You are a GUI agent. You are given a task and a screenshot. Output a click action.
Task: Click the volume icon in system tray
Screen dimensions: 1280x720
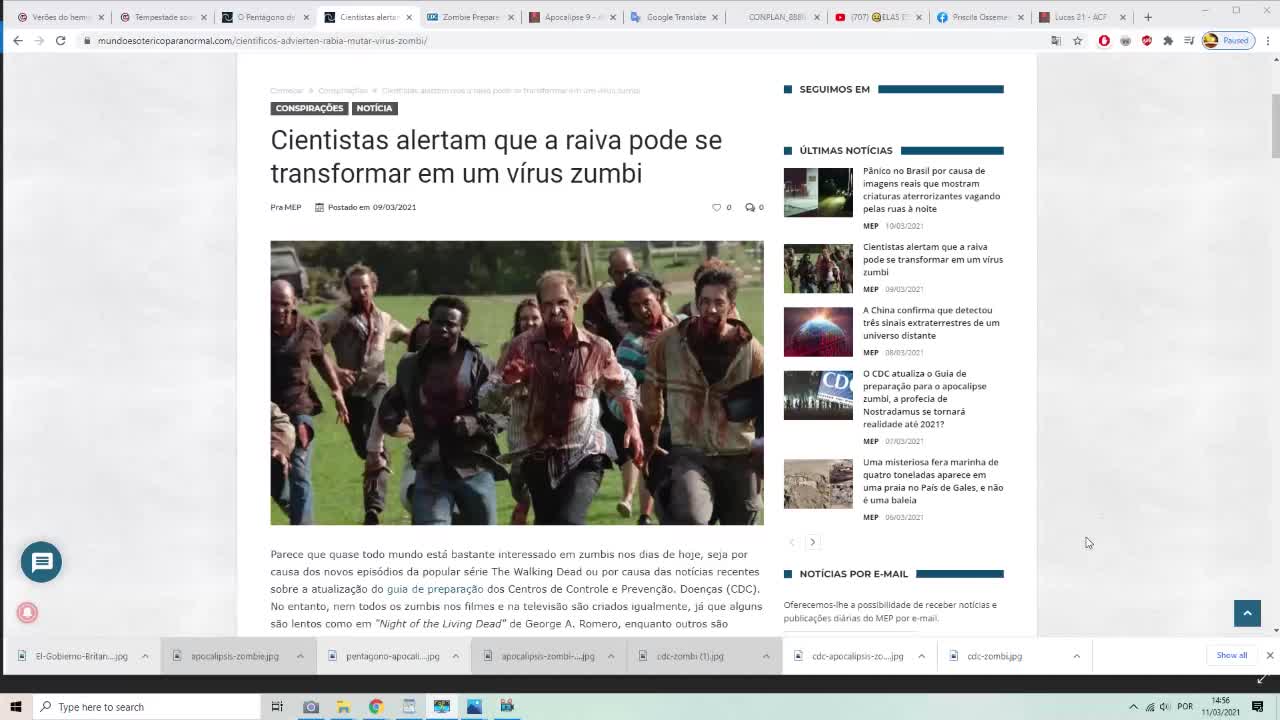[x=1165, y=707]
